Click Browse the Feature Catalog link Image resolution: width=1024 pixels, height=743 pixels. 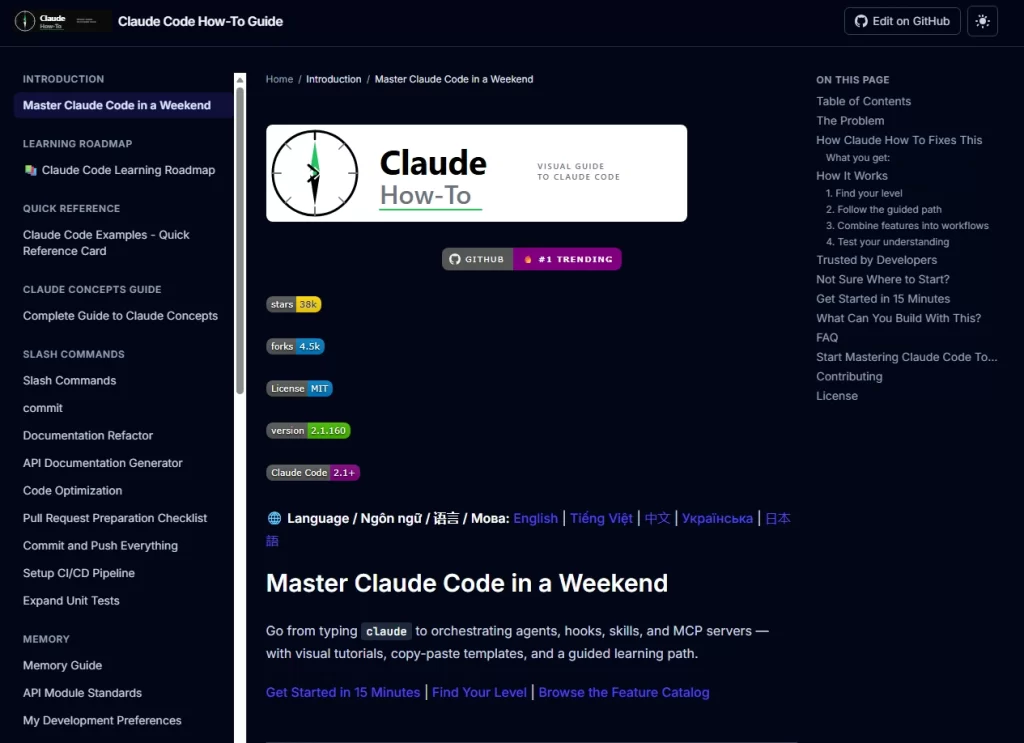pyautogui.click(x=624, y=692)
